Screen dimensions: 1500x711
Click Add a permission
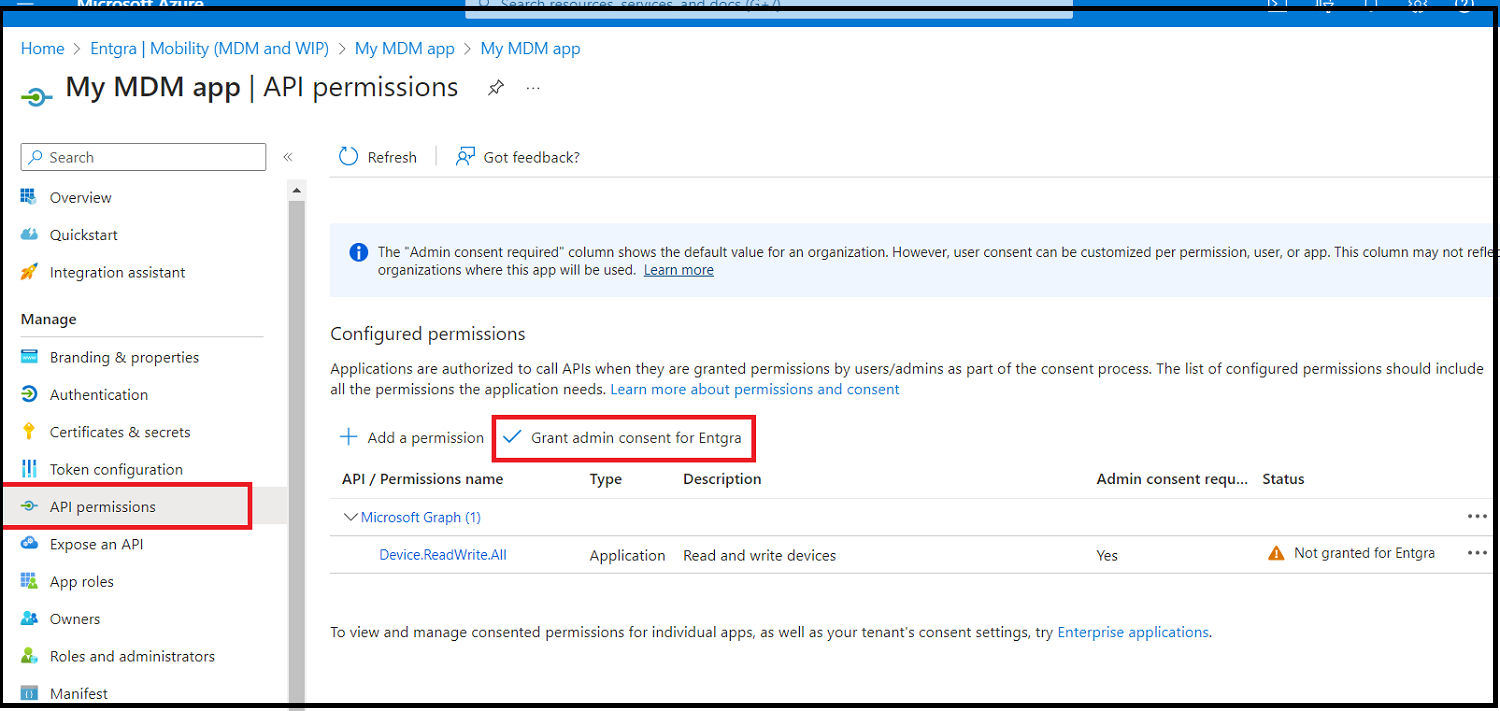coord(412,438)
